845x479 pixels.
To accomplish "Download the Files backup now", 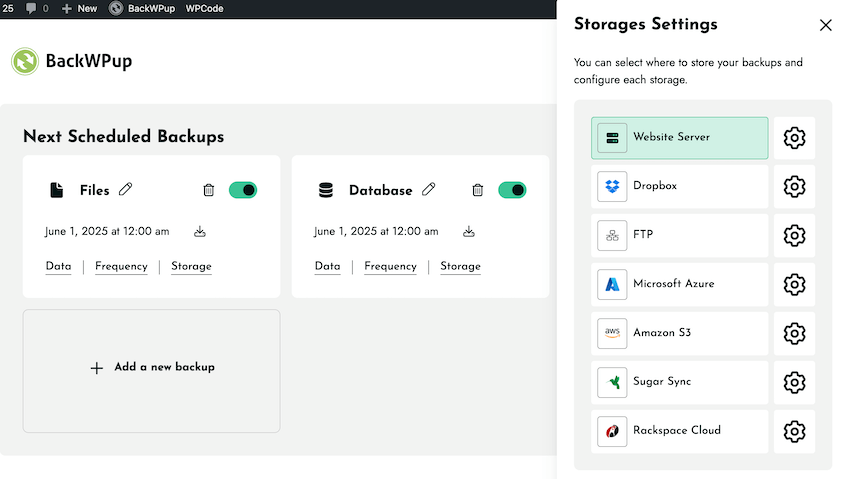I will pyautogui.click(x=200, y=232).
